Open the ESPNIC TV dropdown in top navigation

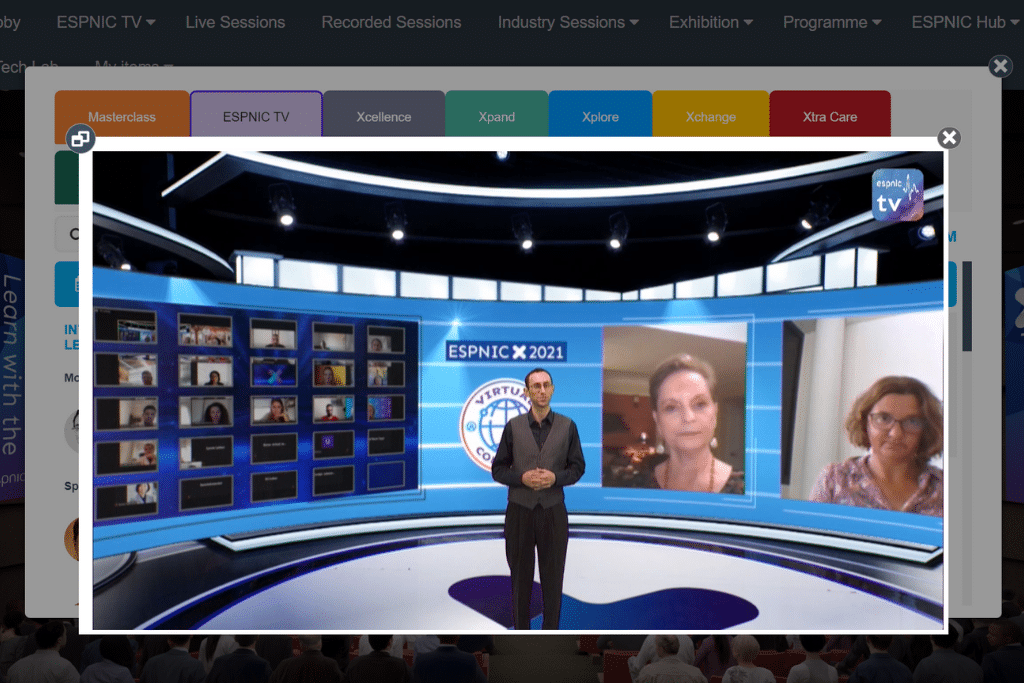click(106, 22)
